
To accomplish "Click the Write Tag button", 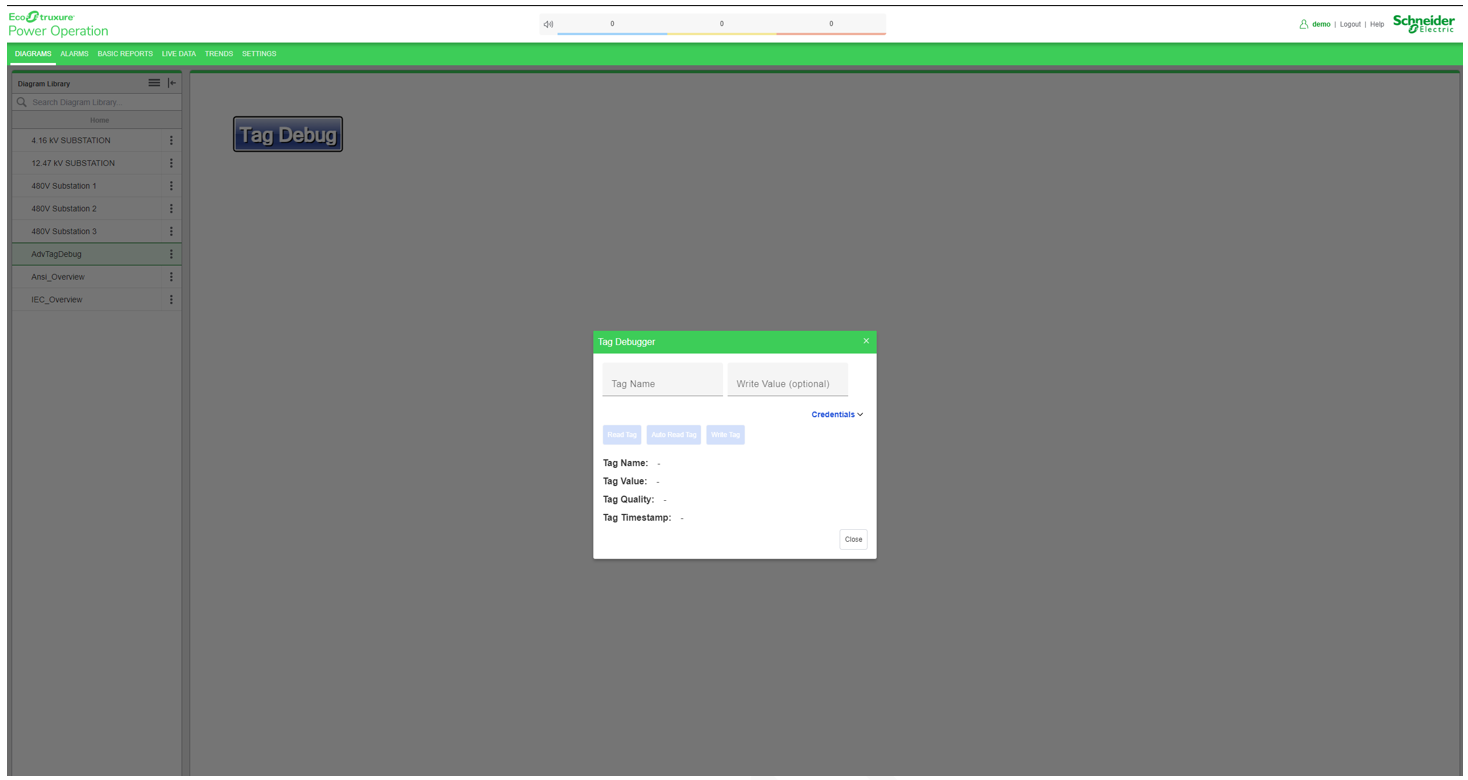I will click(725, 435).
